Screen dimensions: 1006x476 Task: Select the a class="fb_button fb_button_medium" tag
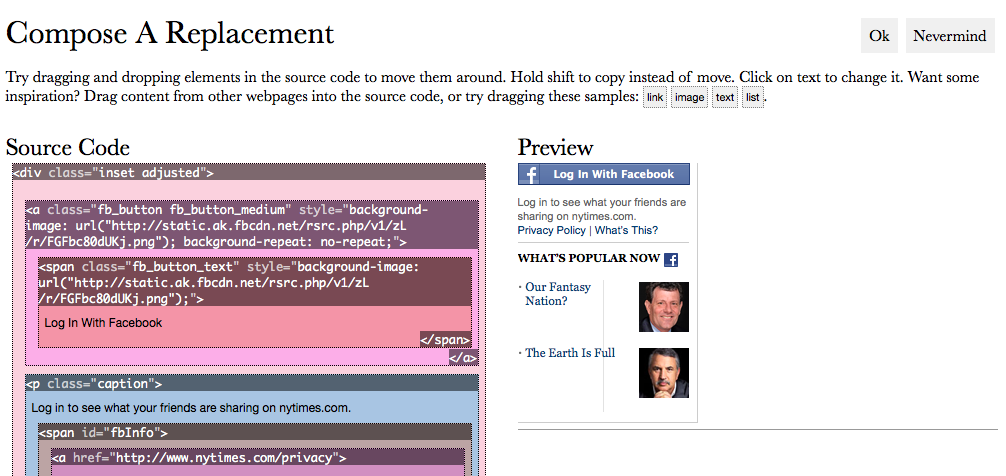coord(252,225)
